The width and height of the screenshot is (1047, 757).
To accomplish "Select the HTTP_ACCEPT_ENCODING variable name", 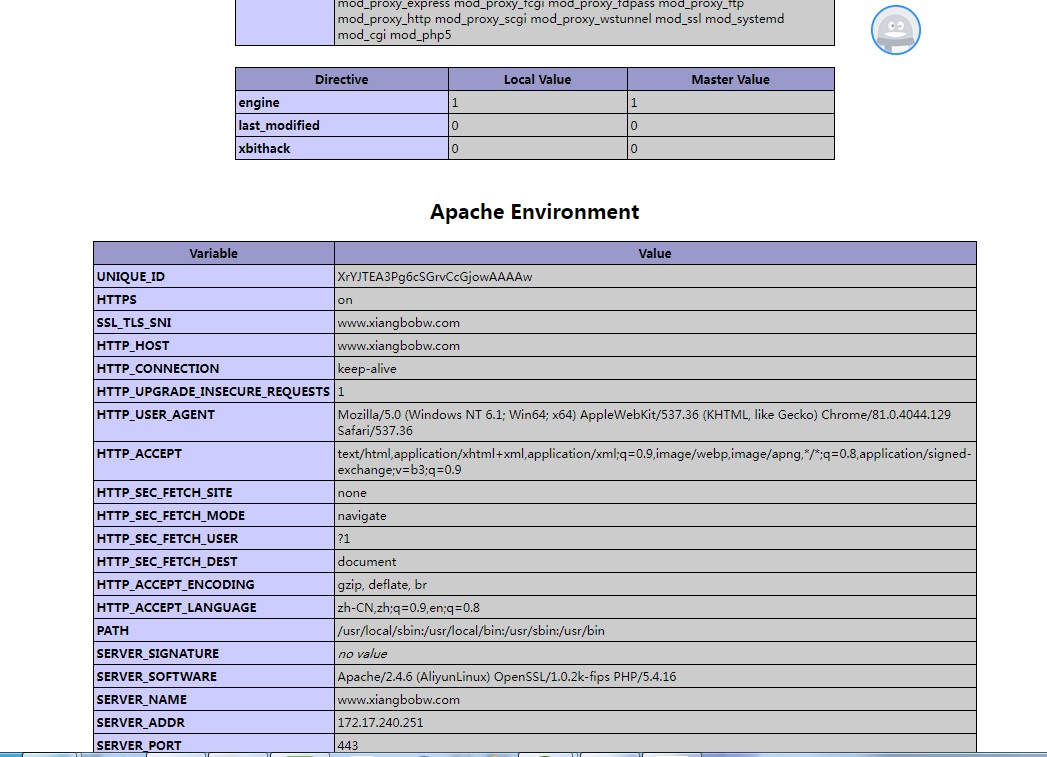I will (x=176, y=585).
